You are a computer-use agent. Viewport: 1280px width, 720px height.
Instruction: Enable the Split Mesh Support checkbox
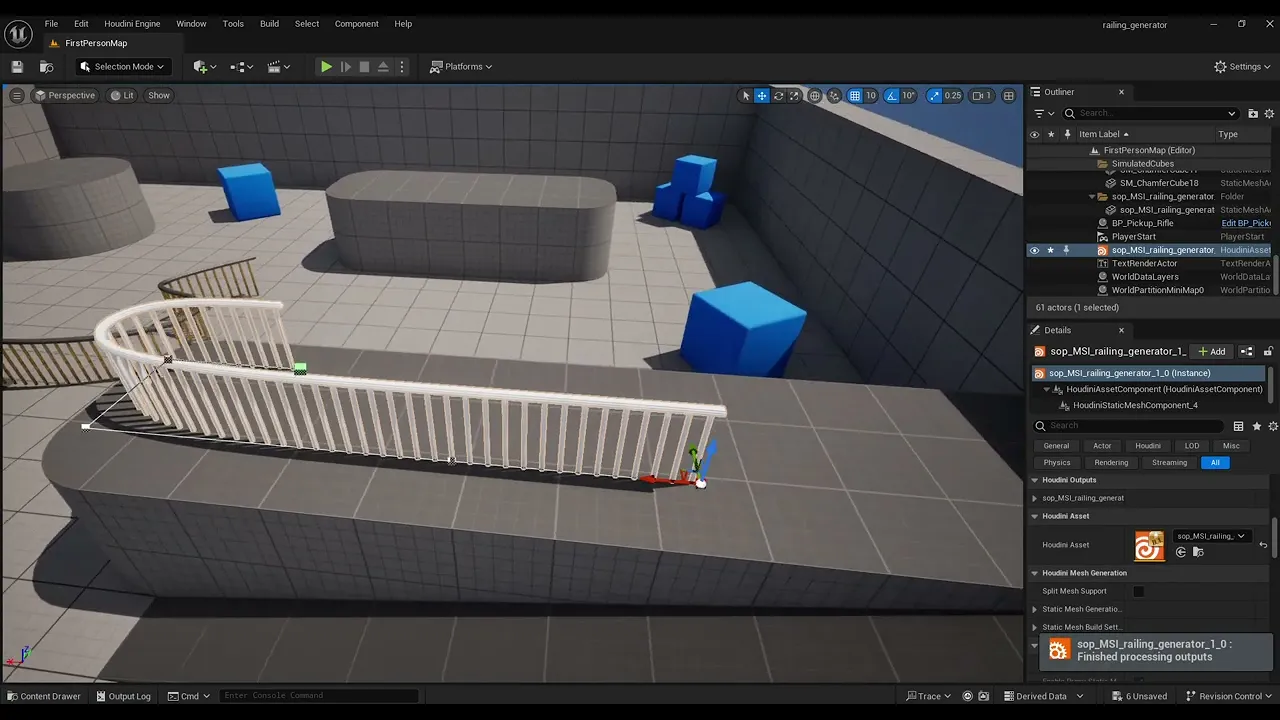(1138, 592)
